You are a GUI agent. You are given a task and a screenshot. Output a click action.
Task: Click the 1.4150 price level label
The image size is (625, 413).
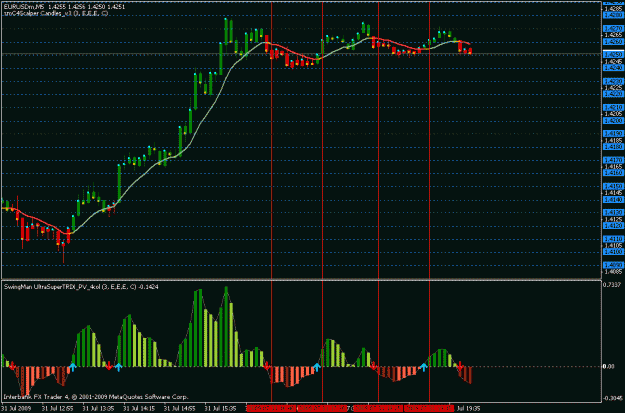(x=613, y=186)
